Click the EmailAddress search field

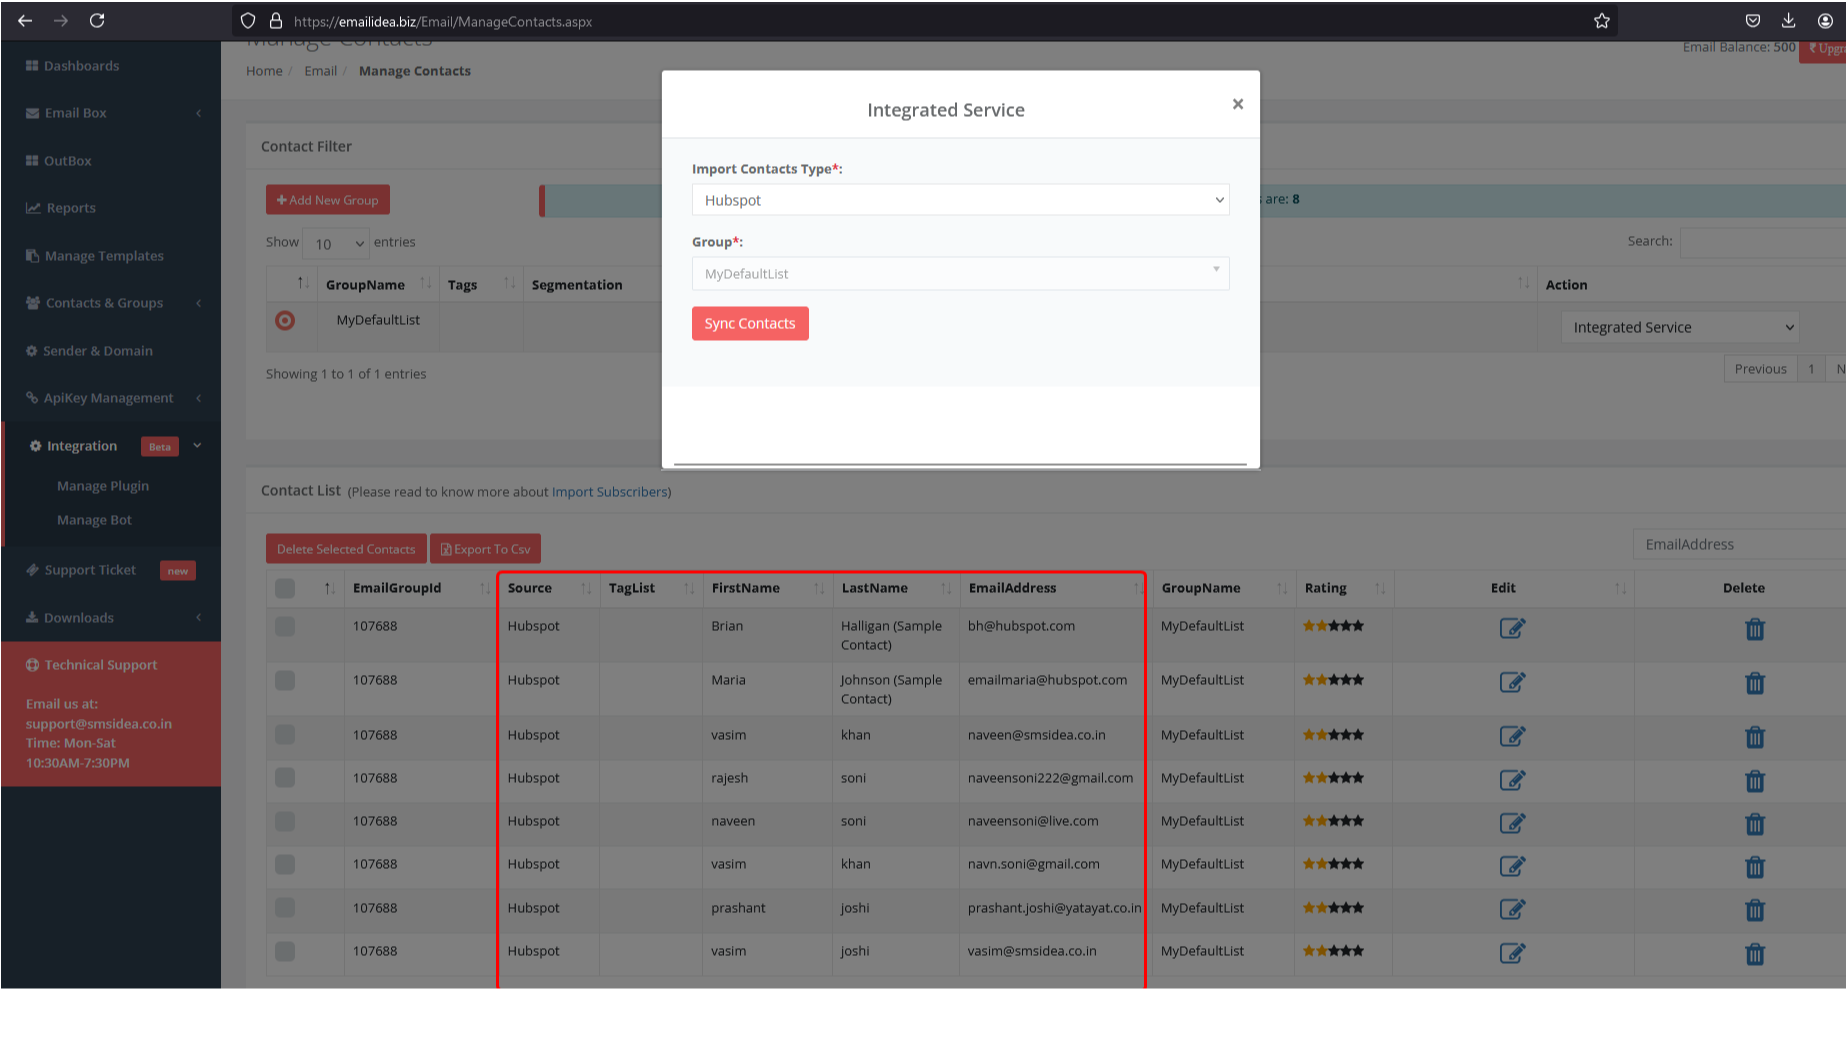pyautogui.click(x=1738, y=545)
